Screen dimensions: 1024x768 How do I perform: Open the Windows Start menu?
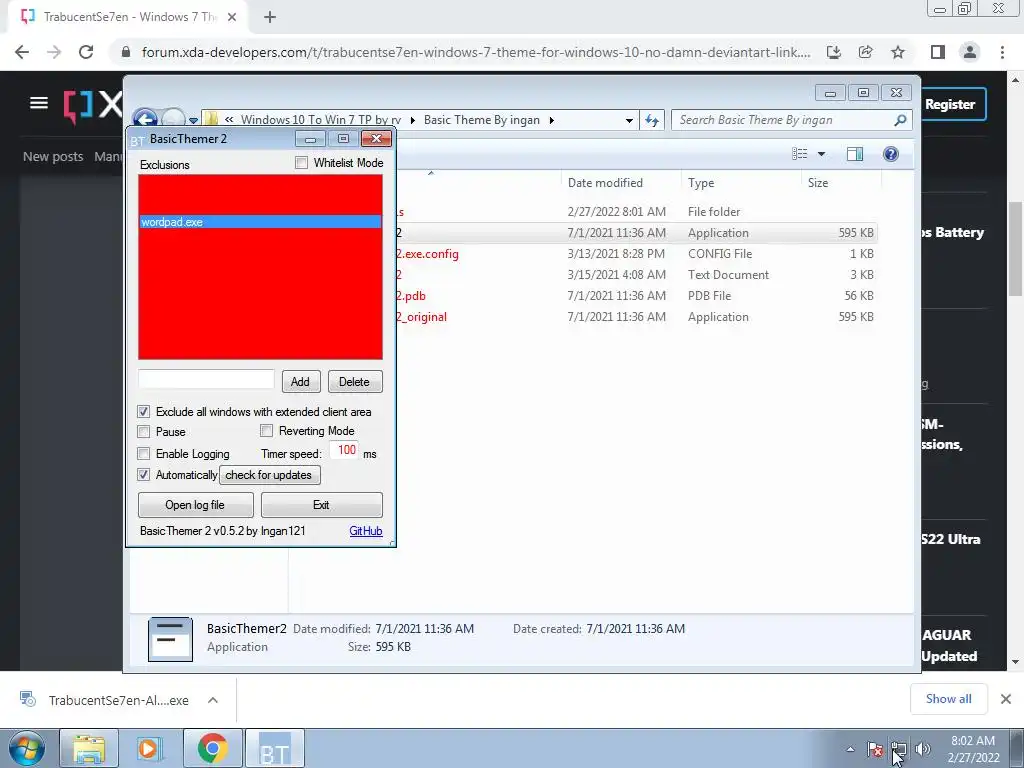click(x=27, y=748)
